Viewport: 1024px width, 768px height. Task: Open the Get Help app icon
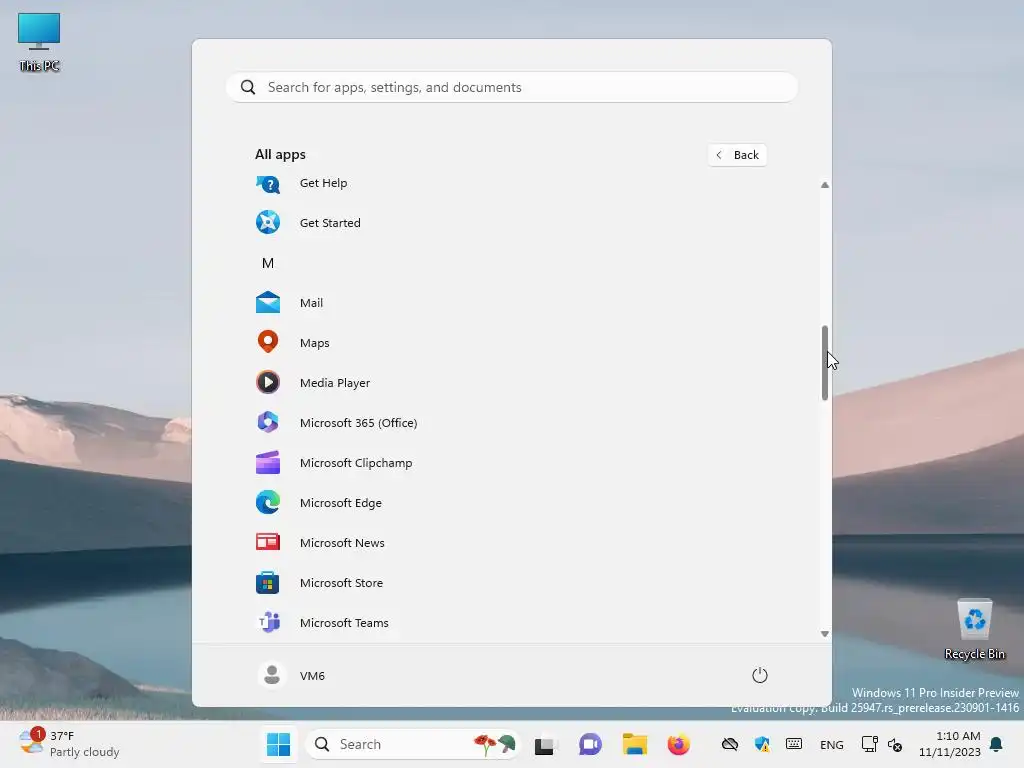coord(268,184)
